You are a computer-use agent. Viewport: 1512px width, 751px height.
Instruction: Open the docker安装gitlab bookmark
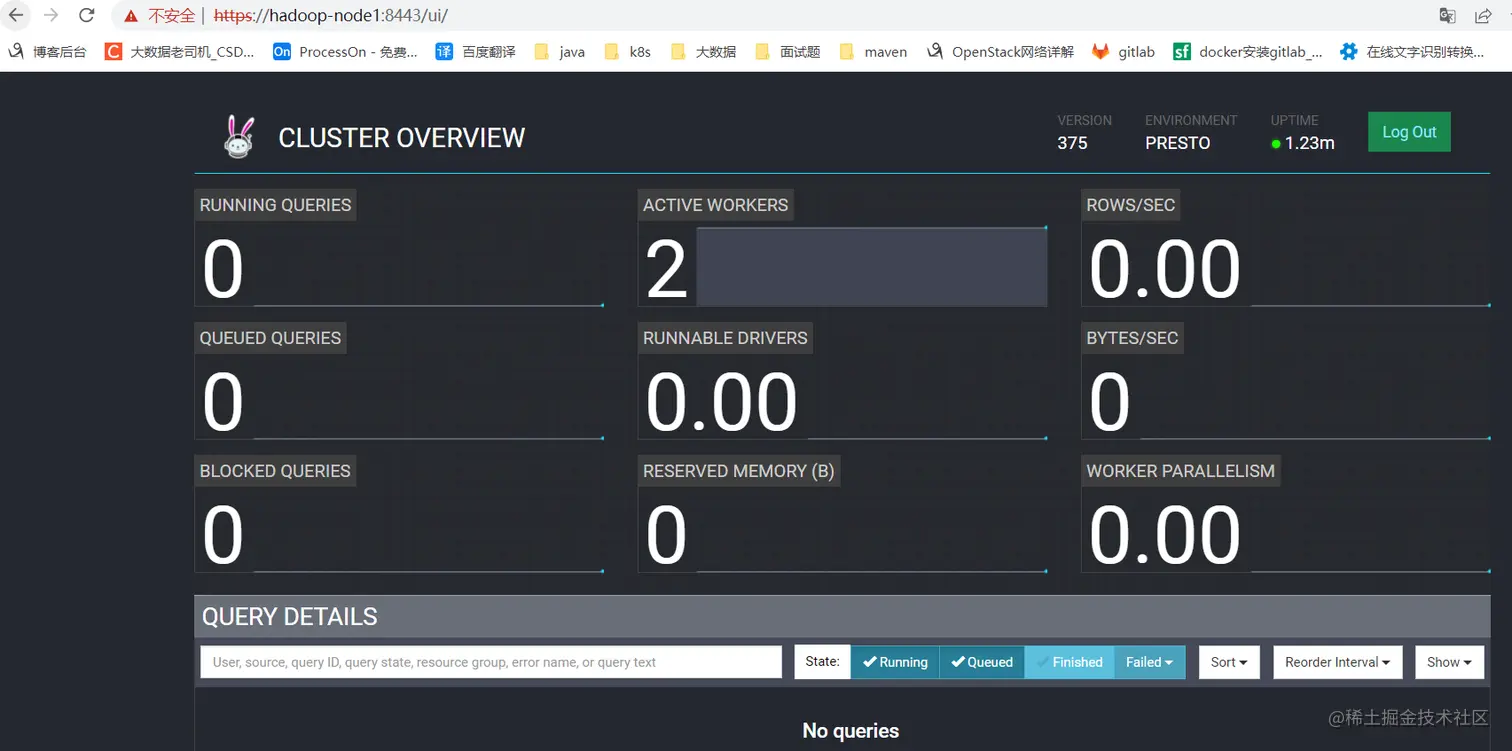click(1248, 51)
